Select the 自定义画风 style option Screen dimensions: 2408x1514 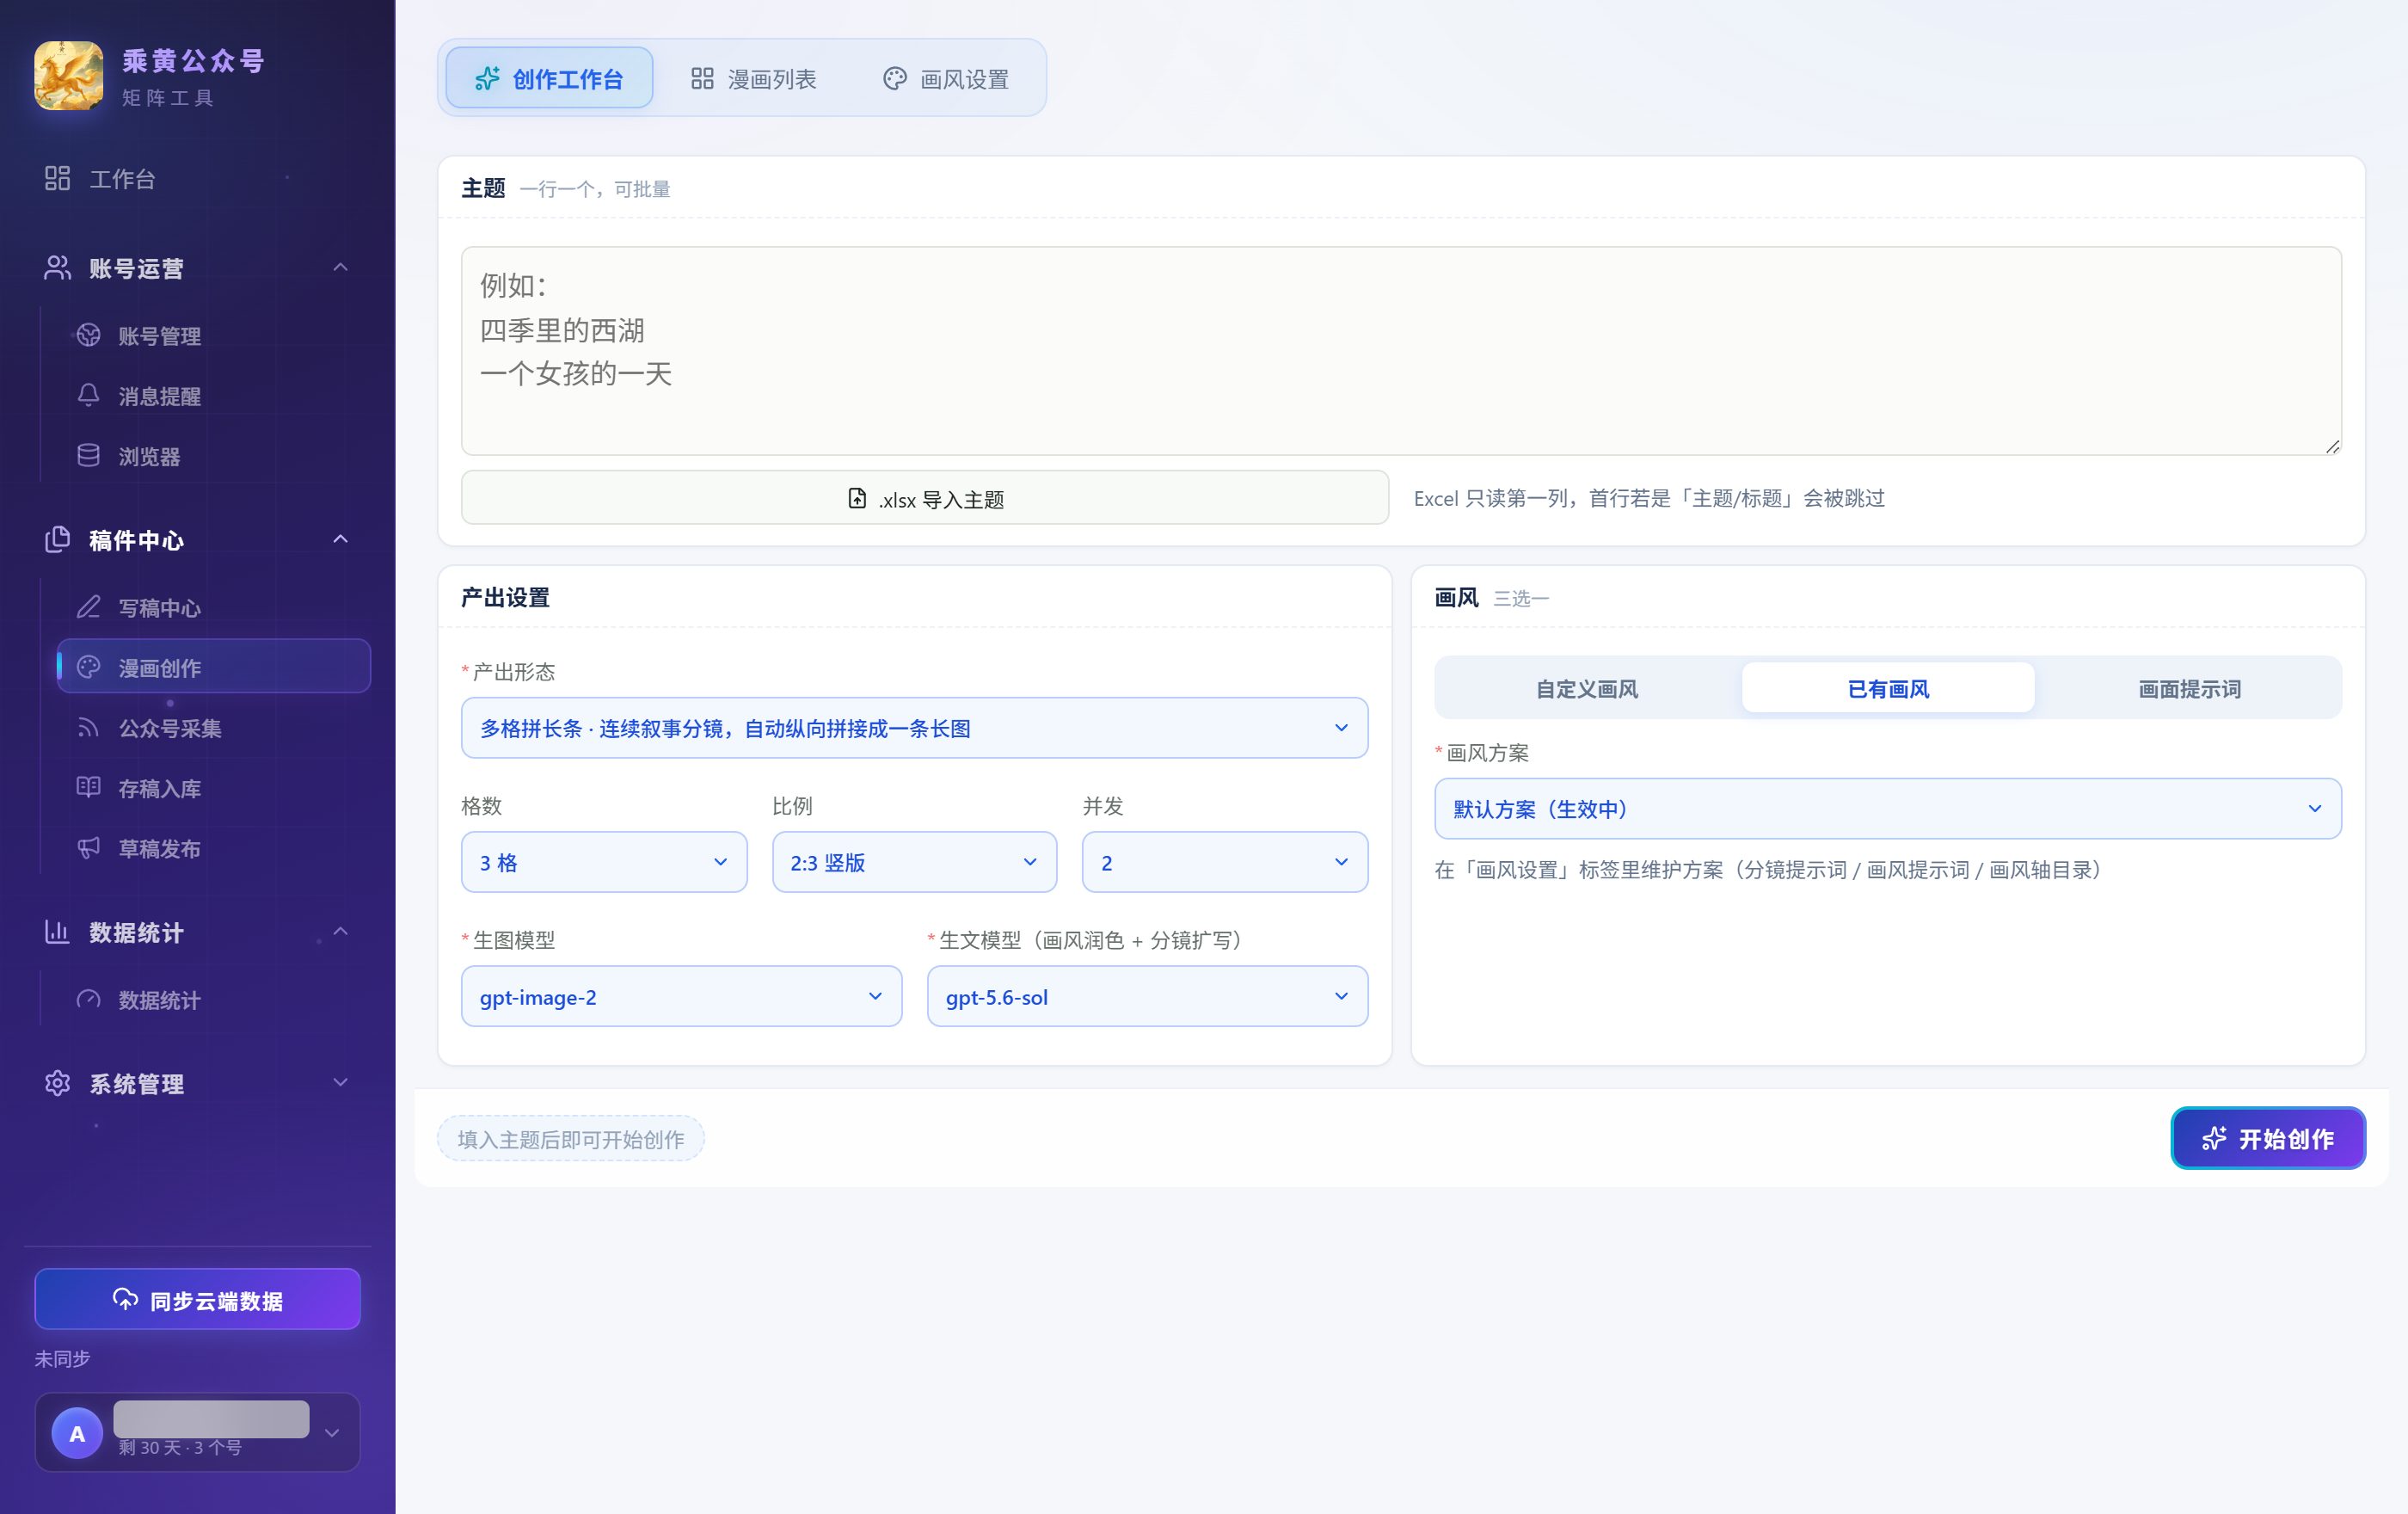tap(1587, 688)
